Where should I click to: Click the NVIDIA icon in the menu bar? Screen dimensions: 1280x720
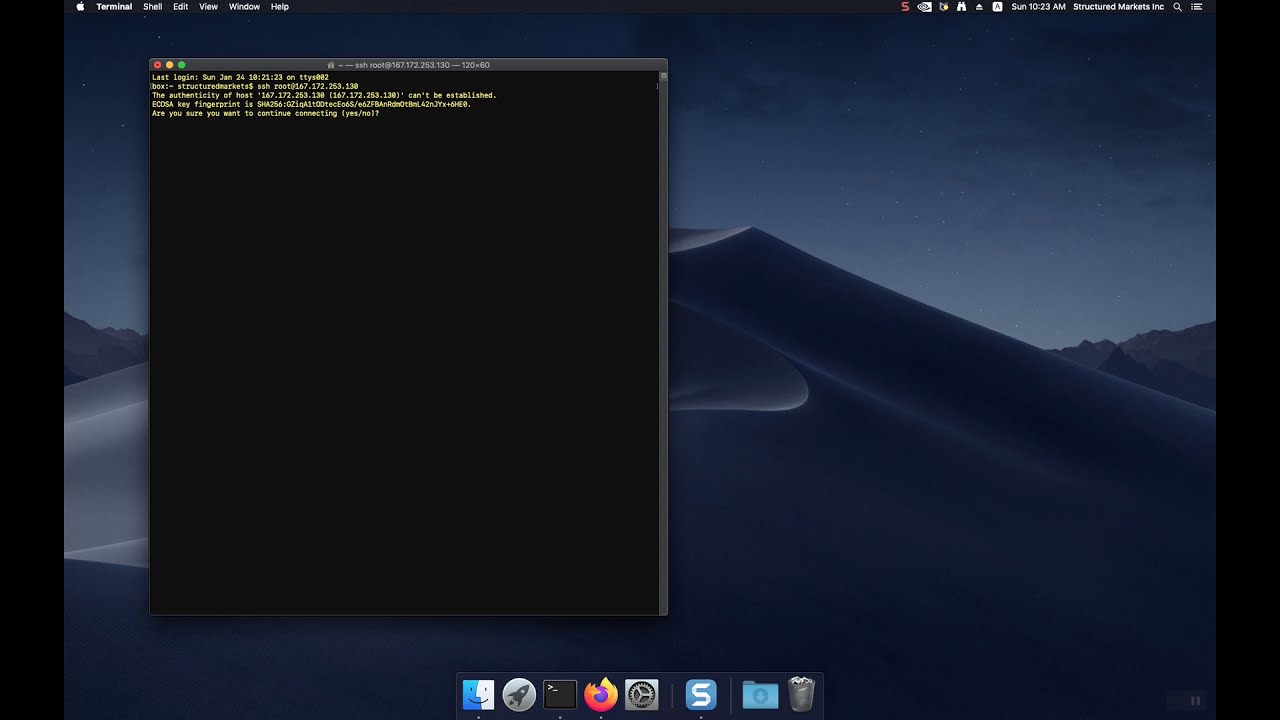pyautogui.click(x=925, y=6)
